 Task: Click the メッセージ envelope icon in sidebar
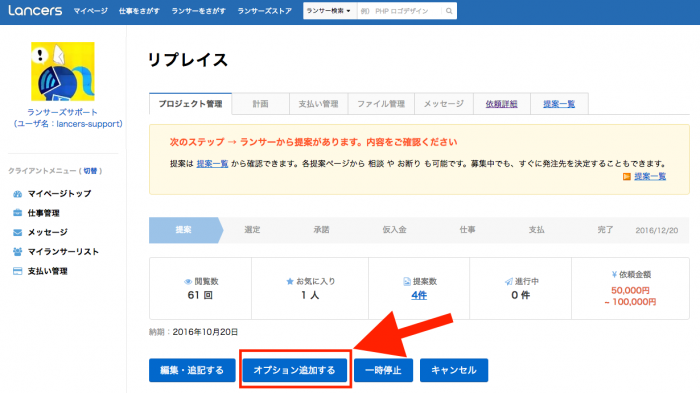[x=17, y=232]
